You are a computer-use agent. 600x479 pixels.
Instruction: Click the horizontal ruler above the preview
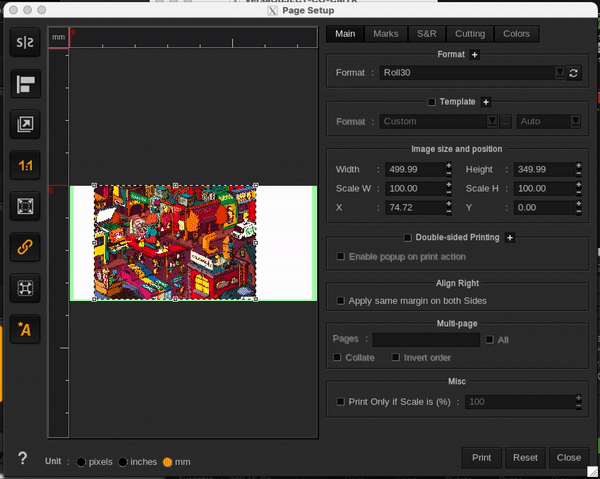coord(193,37)
